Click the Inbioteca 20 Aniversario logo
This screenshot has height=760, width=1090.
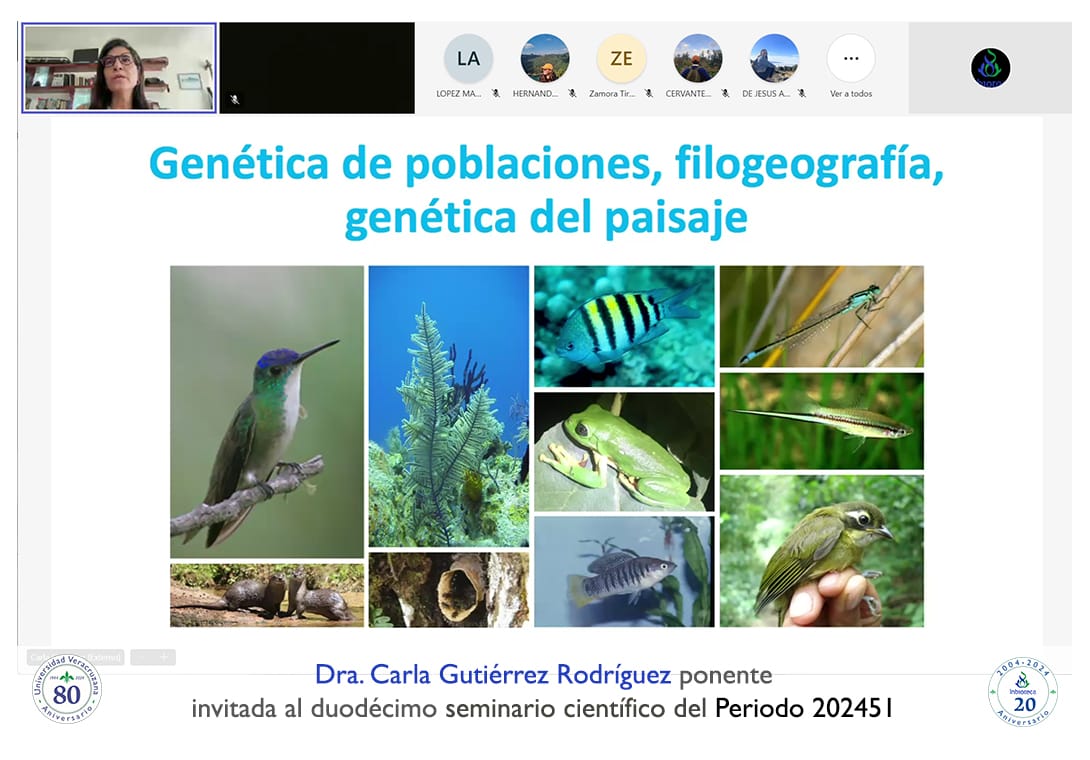tap(1022, 691)
